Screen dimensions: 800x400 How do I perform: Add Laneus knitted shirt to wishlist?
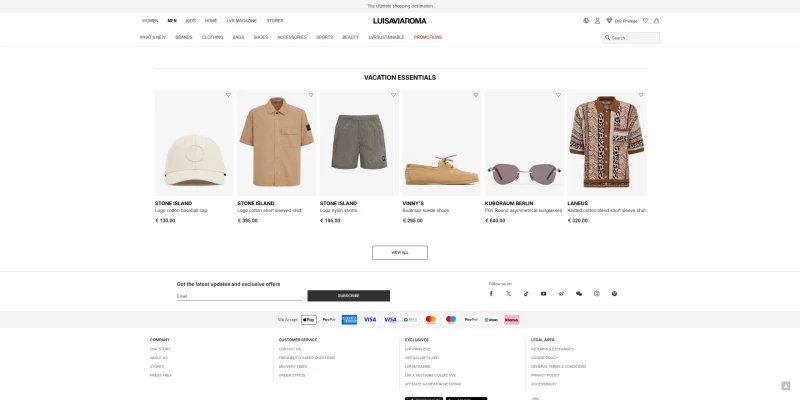641,95
